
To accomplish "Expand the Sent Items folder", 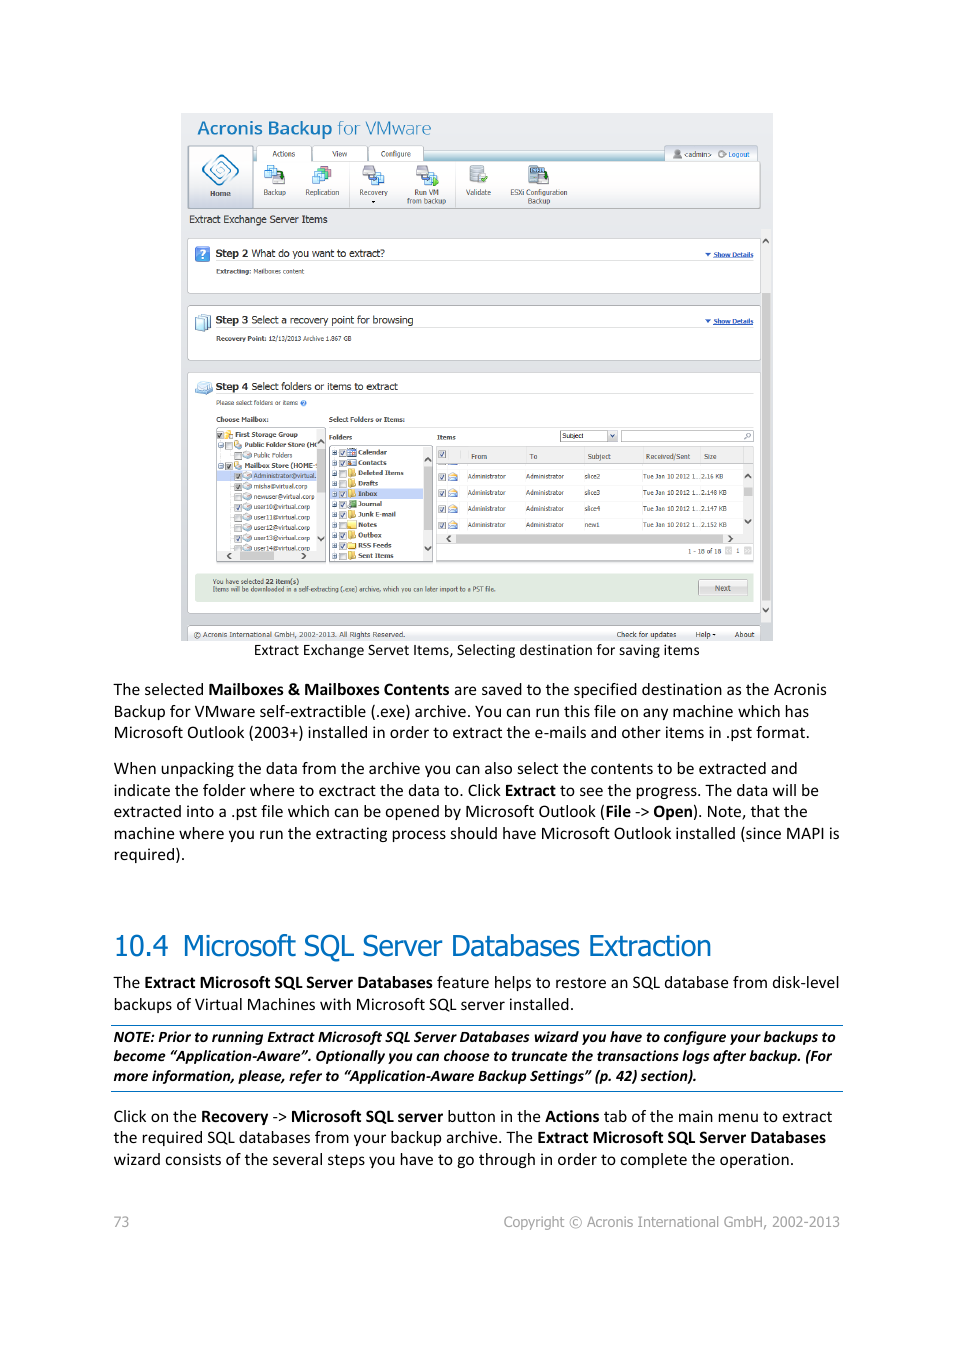I will 335,556.
